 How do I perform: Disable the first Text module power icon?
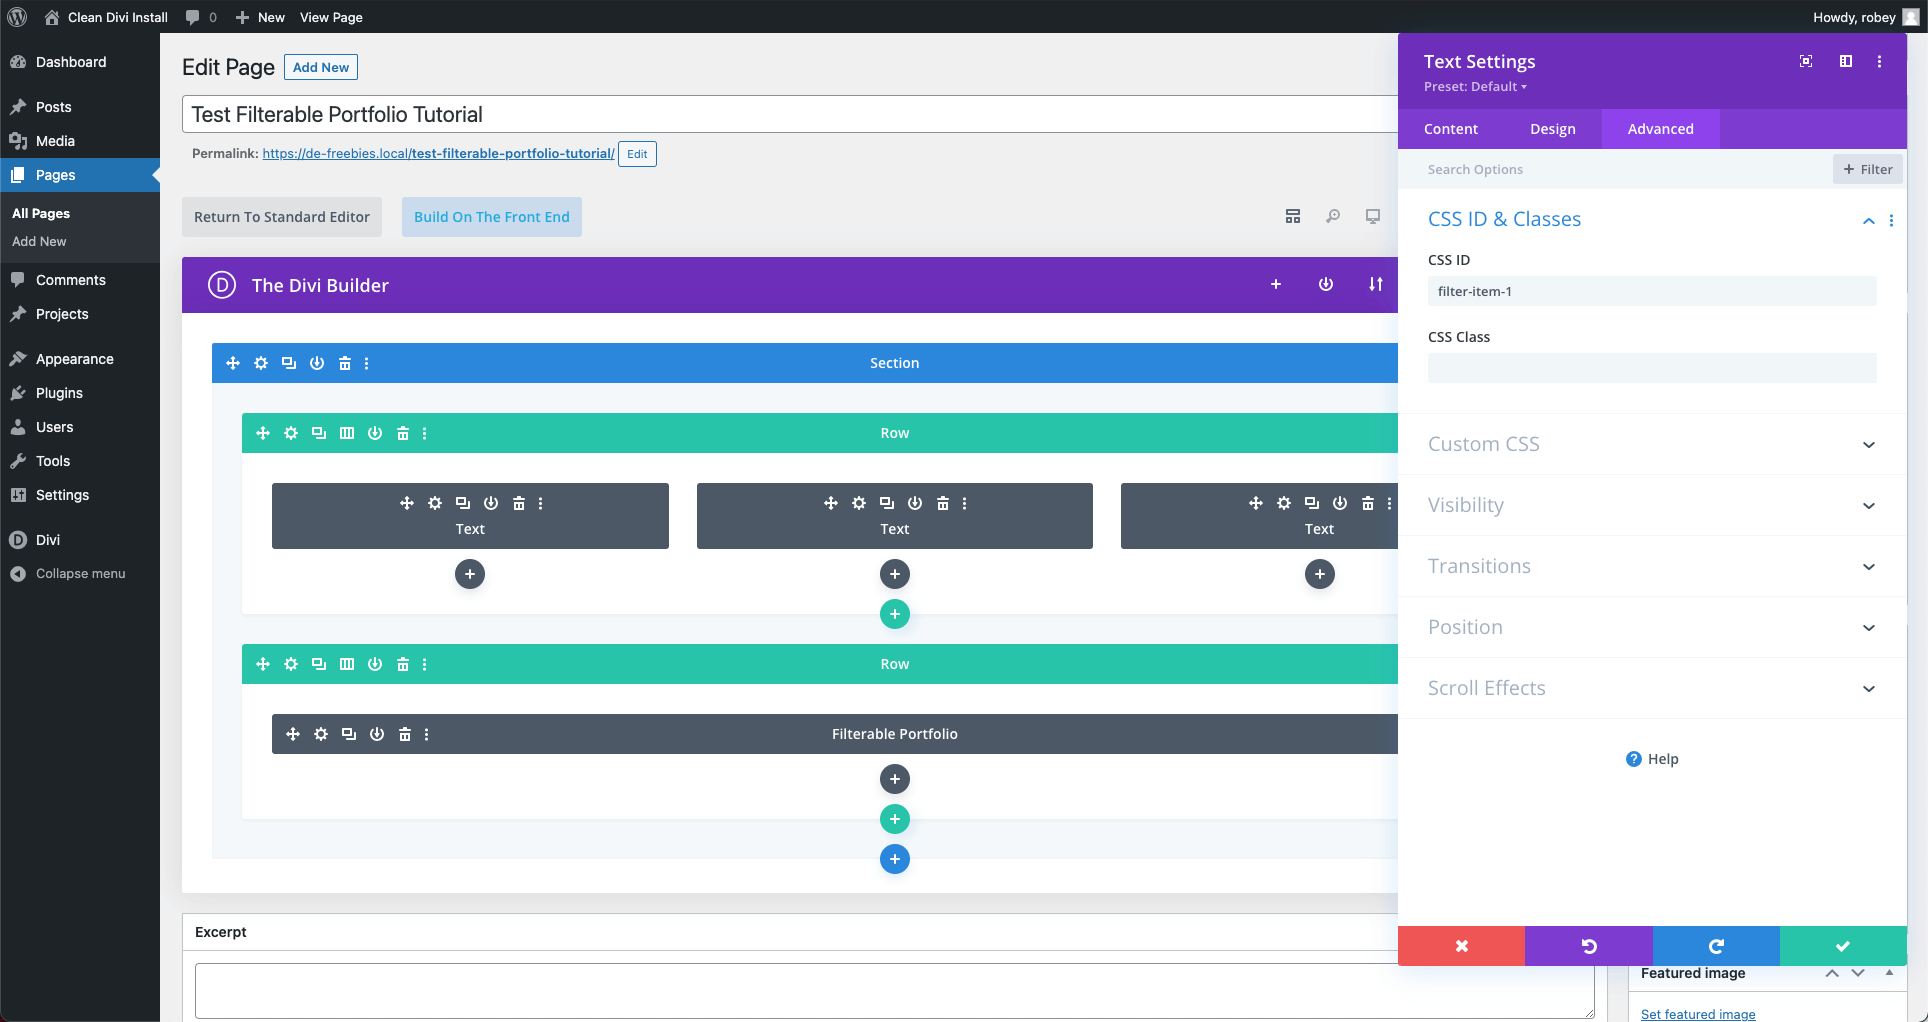tap(491, 503)
